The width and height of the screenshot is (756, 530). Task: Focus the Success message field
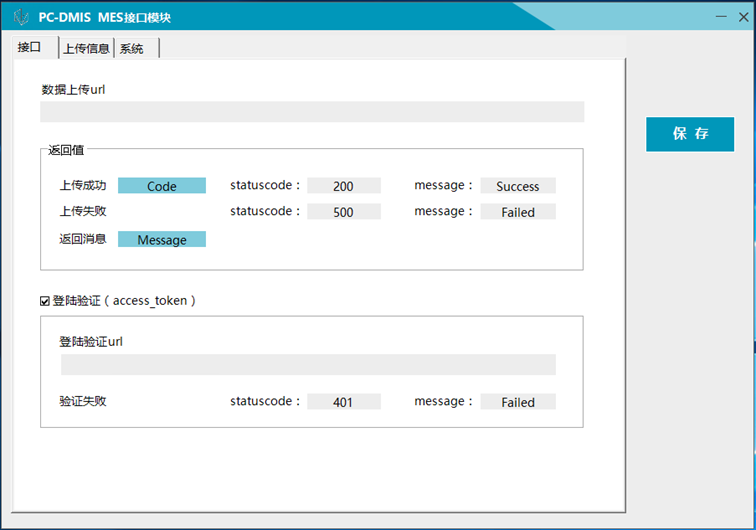(517, 186)
